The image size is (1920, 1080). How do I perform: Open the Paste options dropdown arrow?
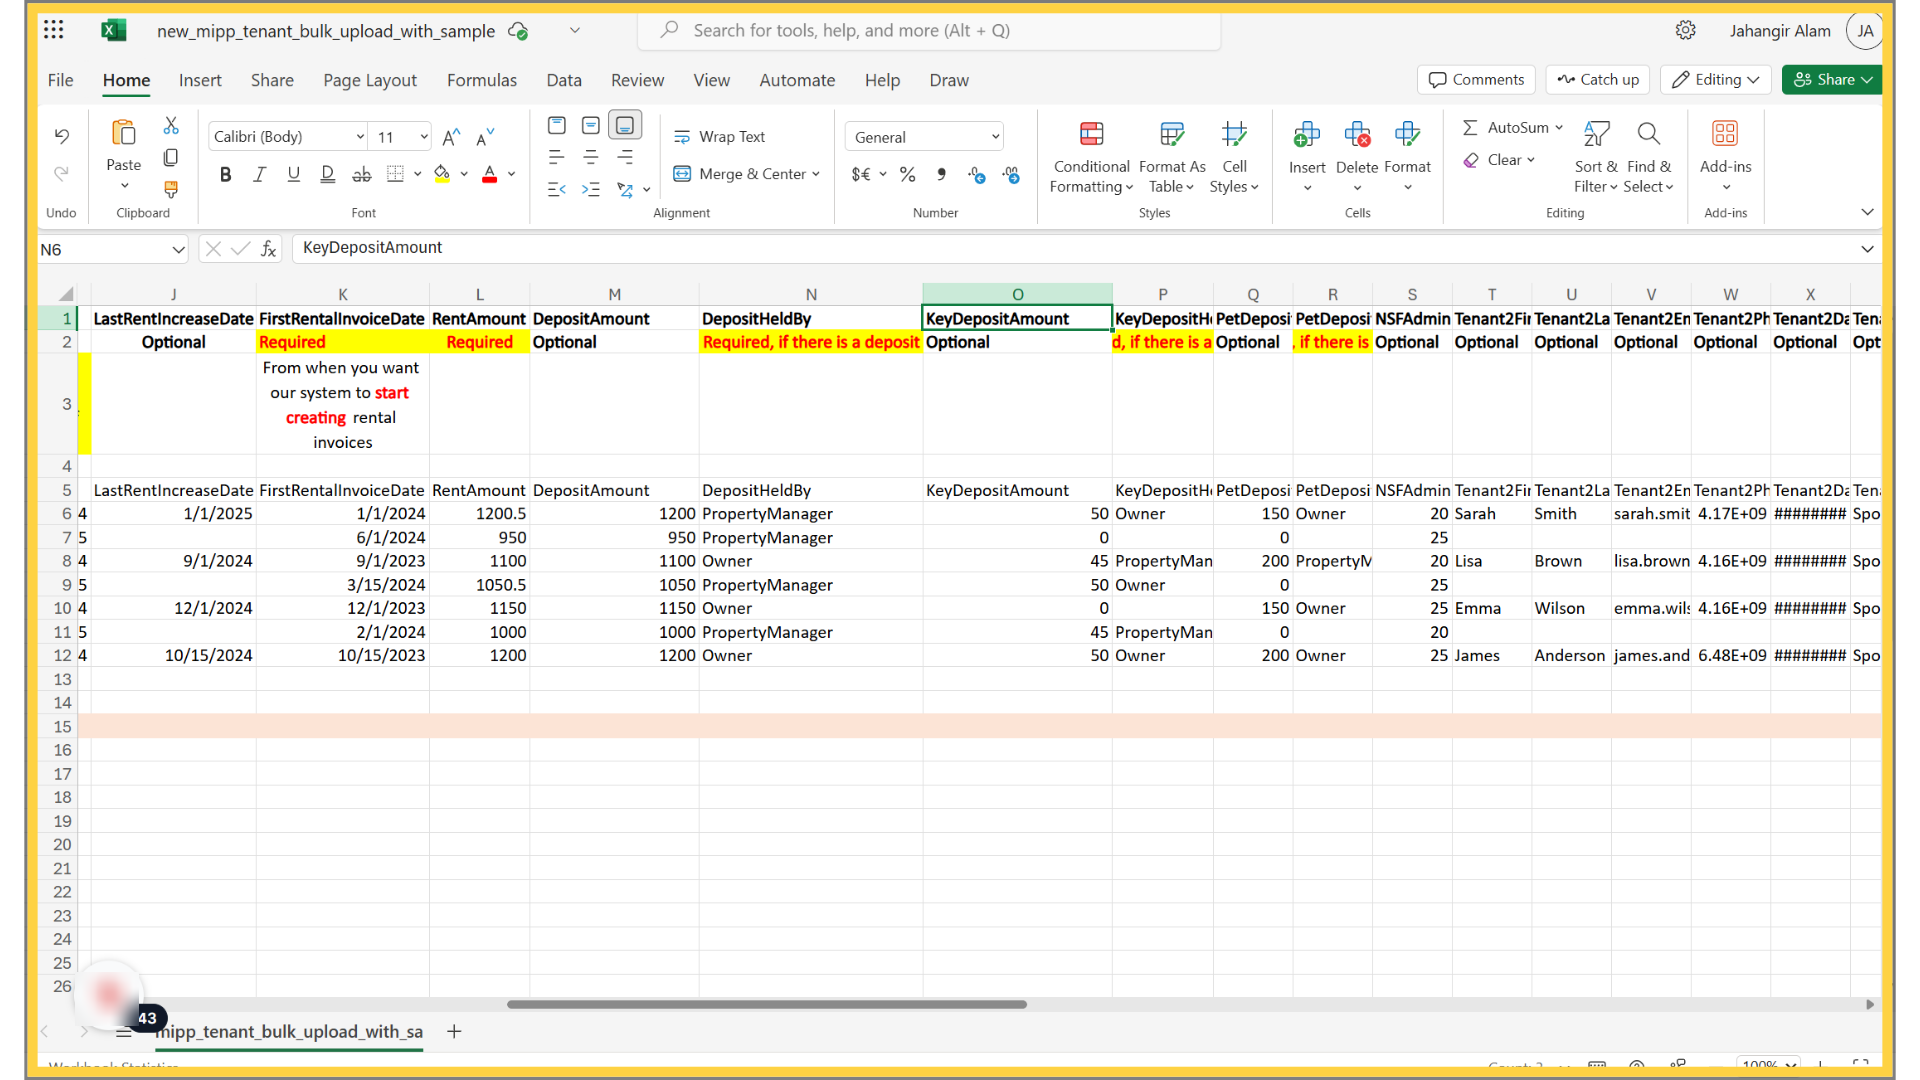[124, 186]
